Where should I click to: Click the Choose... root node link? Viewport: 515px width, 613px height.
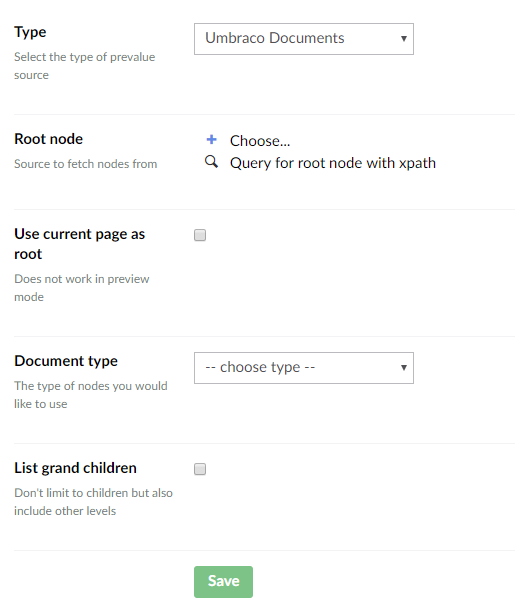coord(260,141)
